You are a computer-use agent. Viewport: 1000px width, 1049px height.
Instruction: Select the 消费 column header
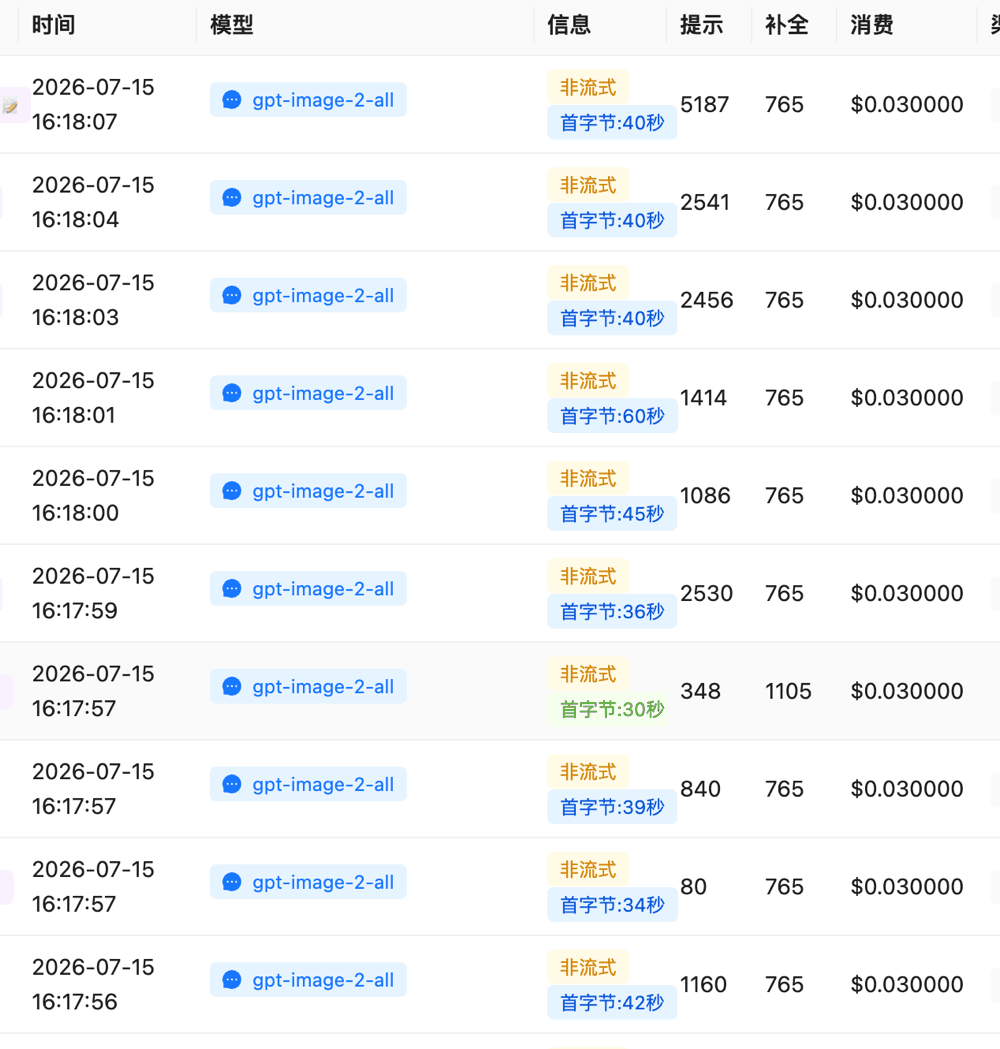872,25
